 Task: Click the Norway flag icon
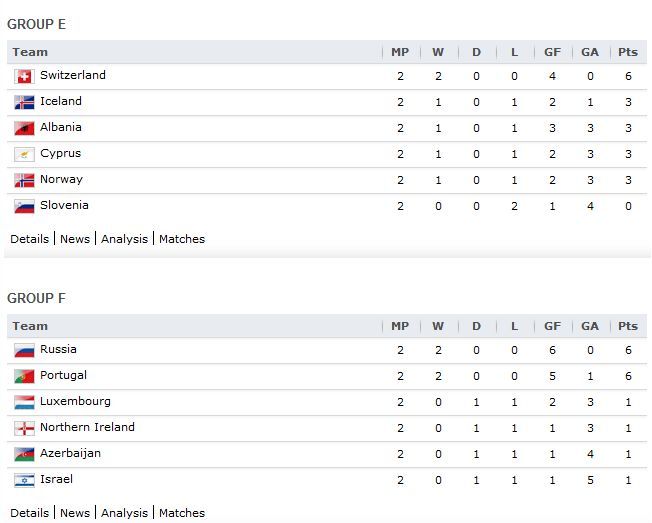[24, 180]
